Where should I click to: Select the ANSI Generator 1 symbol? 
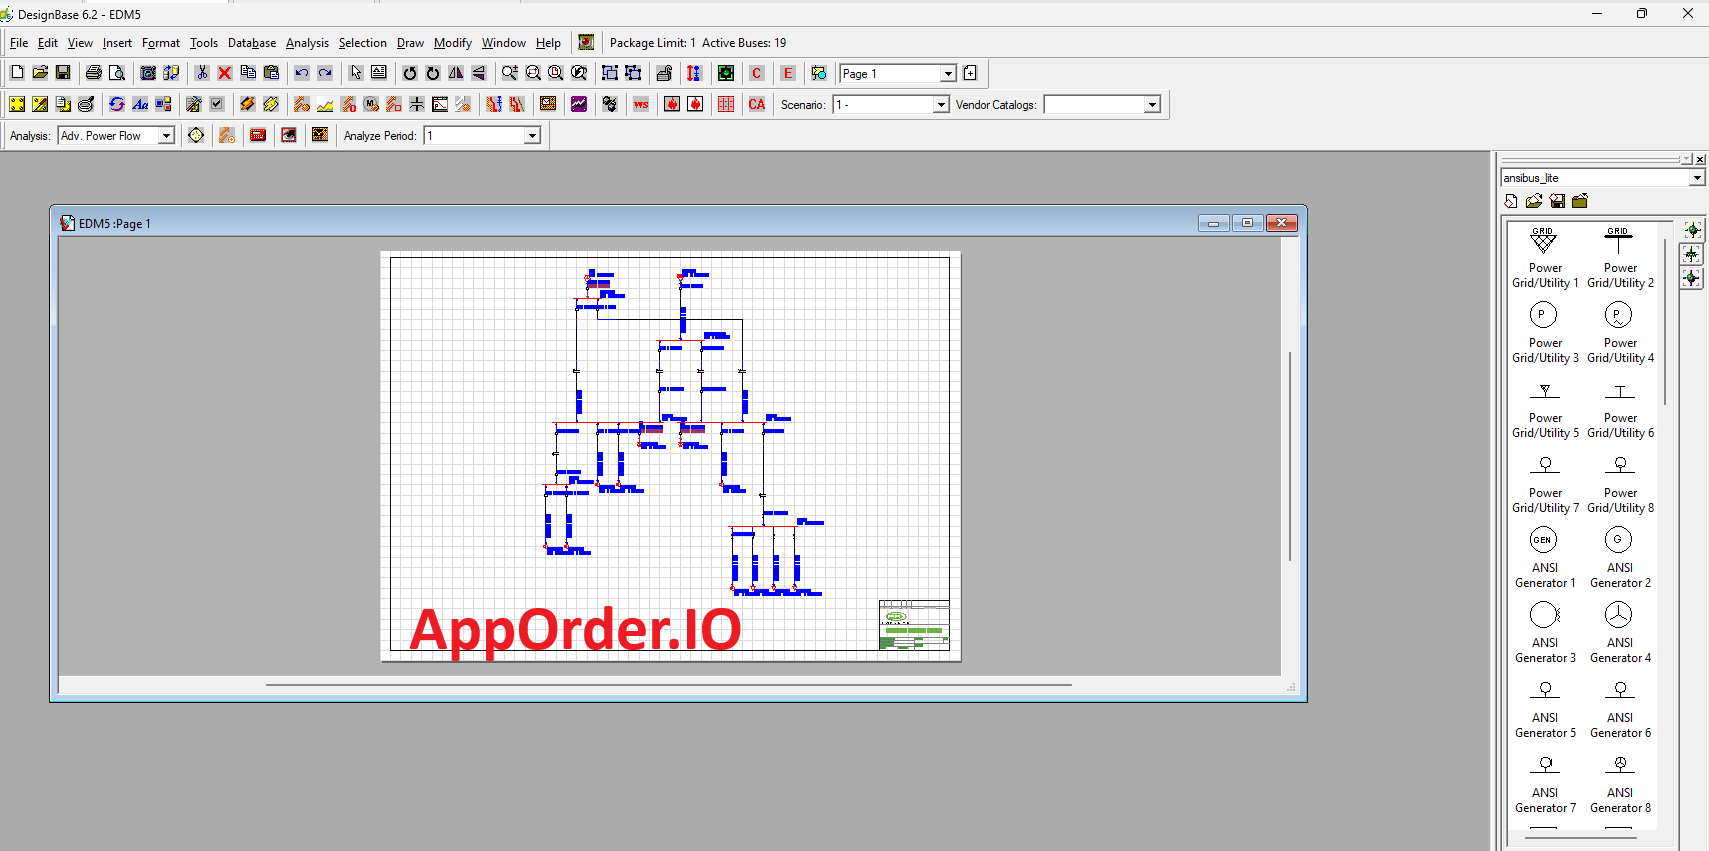point(1545,558)
